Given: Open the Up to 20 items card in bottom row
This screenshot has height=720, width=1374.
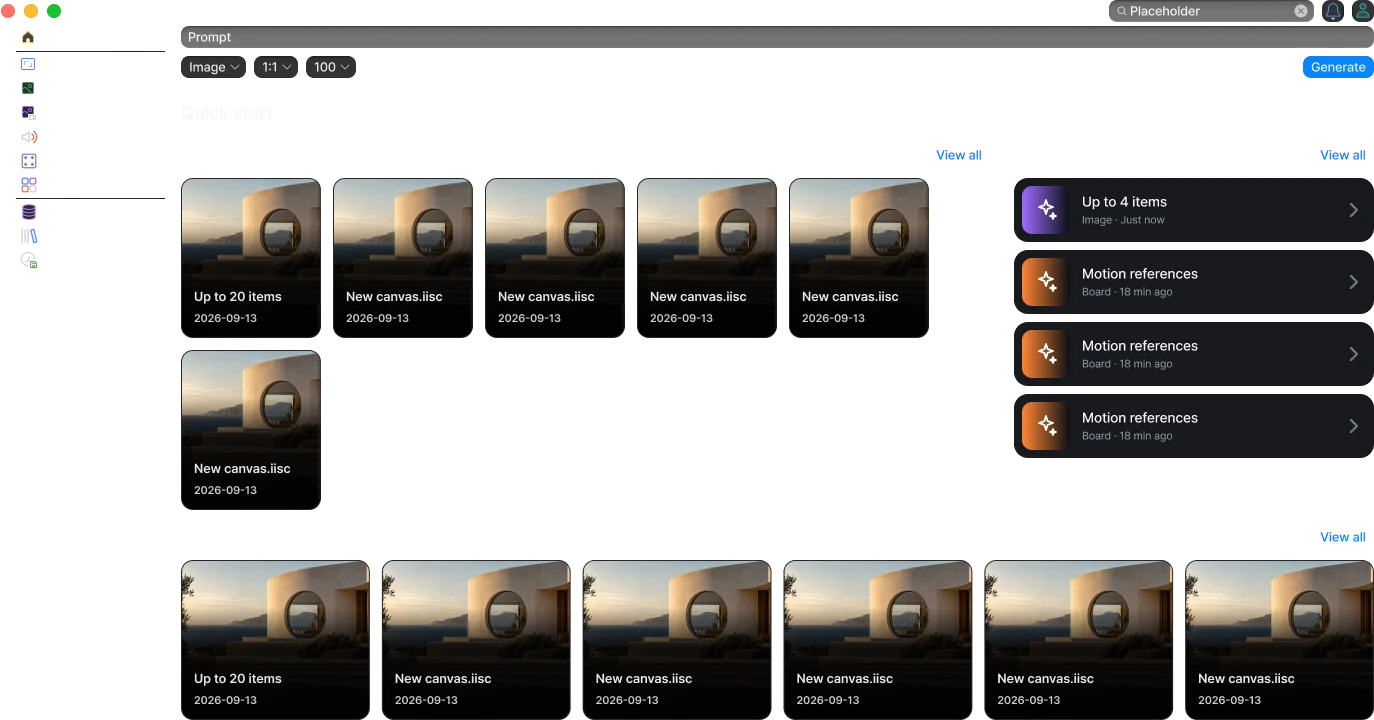Looking at the screenshot, I should point(275,640).
